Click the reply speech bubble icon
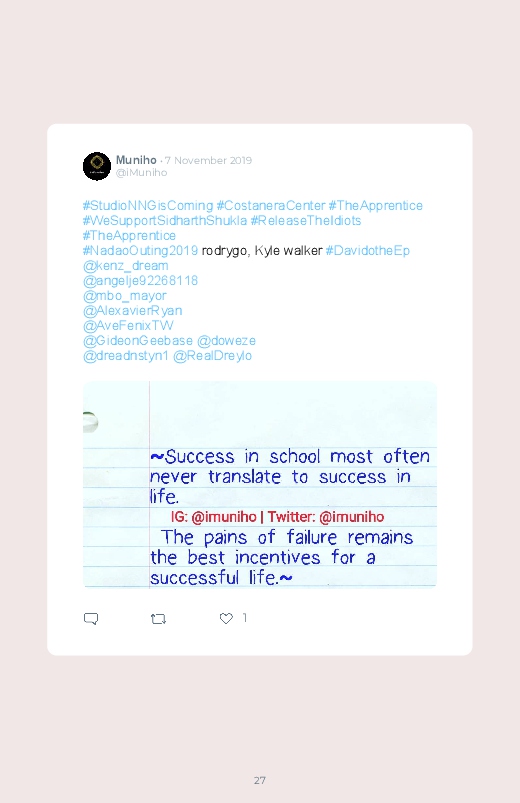The height and width of the screenshot is (803, 520). 91,619
